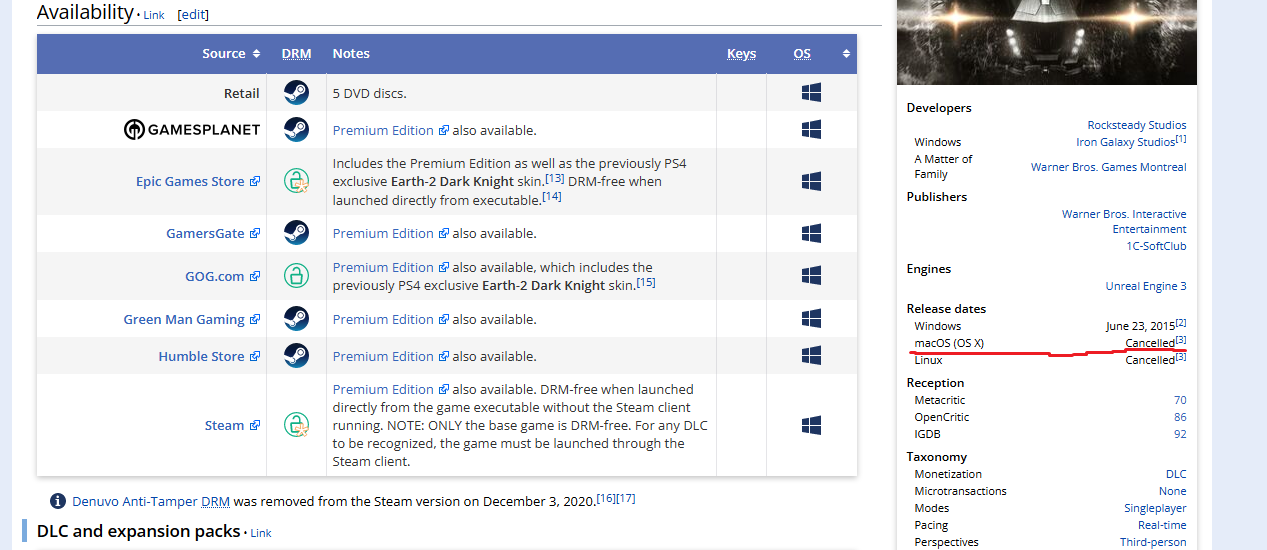Open Premium Edition link in Gamesplanet row
The image size is (1267, 550).
[x=390, y=130]
